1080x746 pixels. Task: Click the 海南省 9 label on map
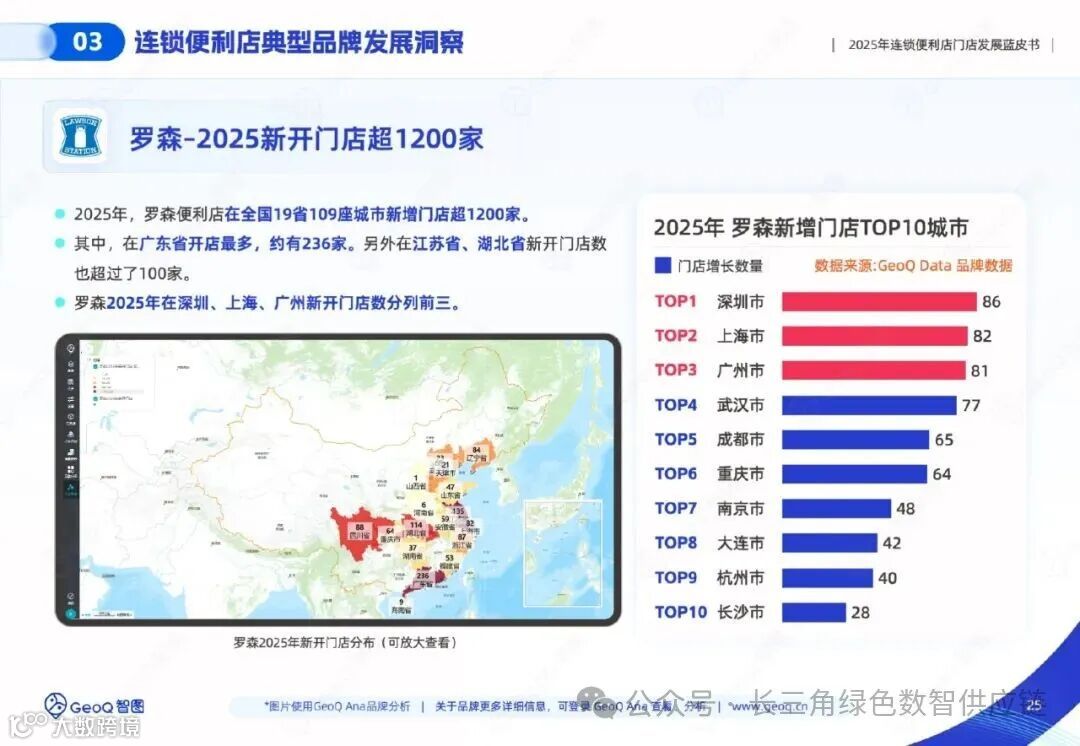(401, 606)
